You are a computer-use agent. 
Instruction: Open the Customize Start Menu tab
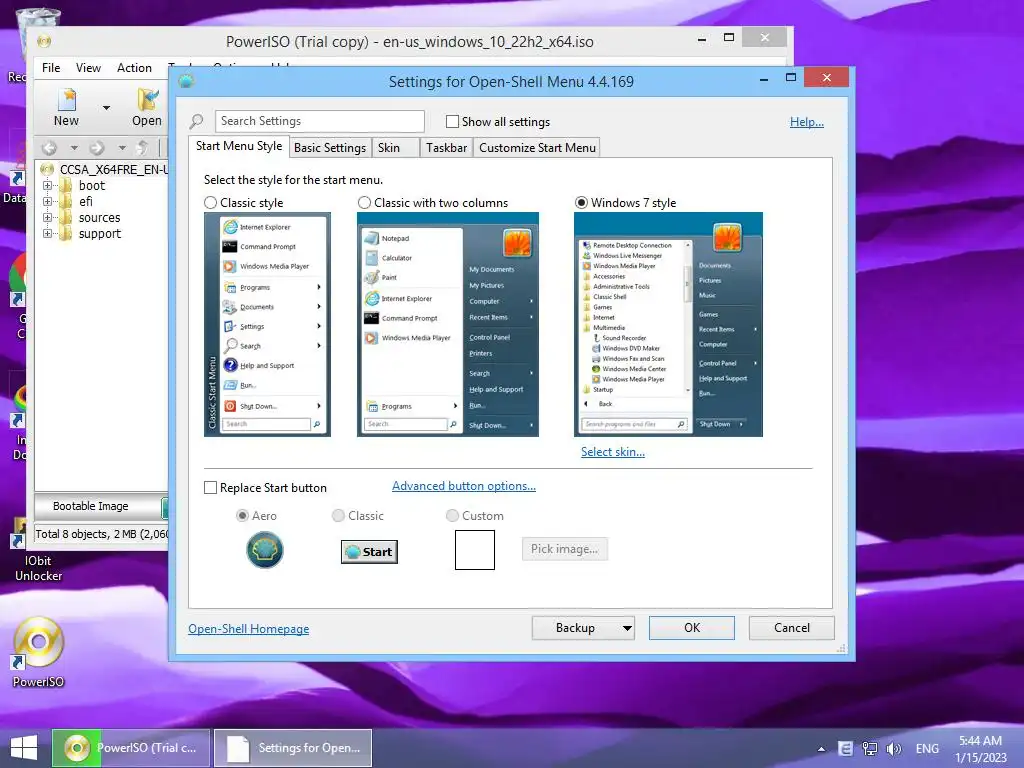[x=537, y=148]
